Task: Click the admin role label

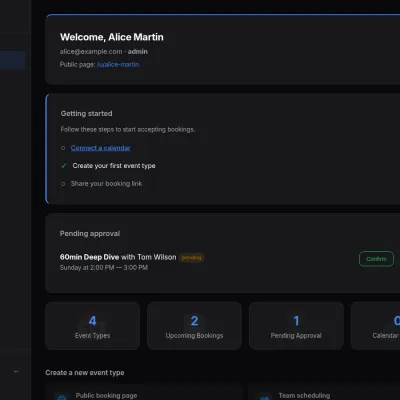Action: [138, 52]
